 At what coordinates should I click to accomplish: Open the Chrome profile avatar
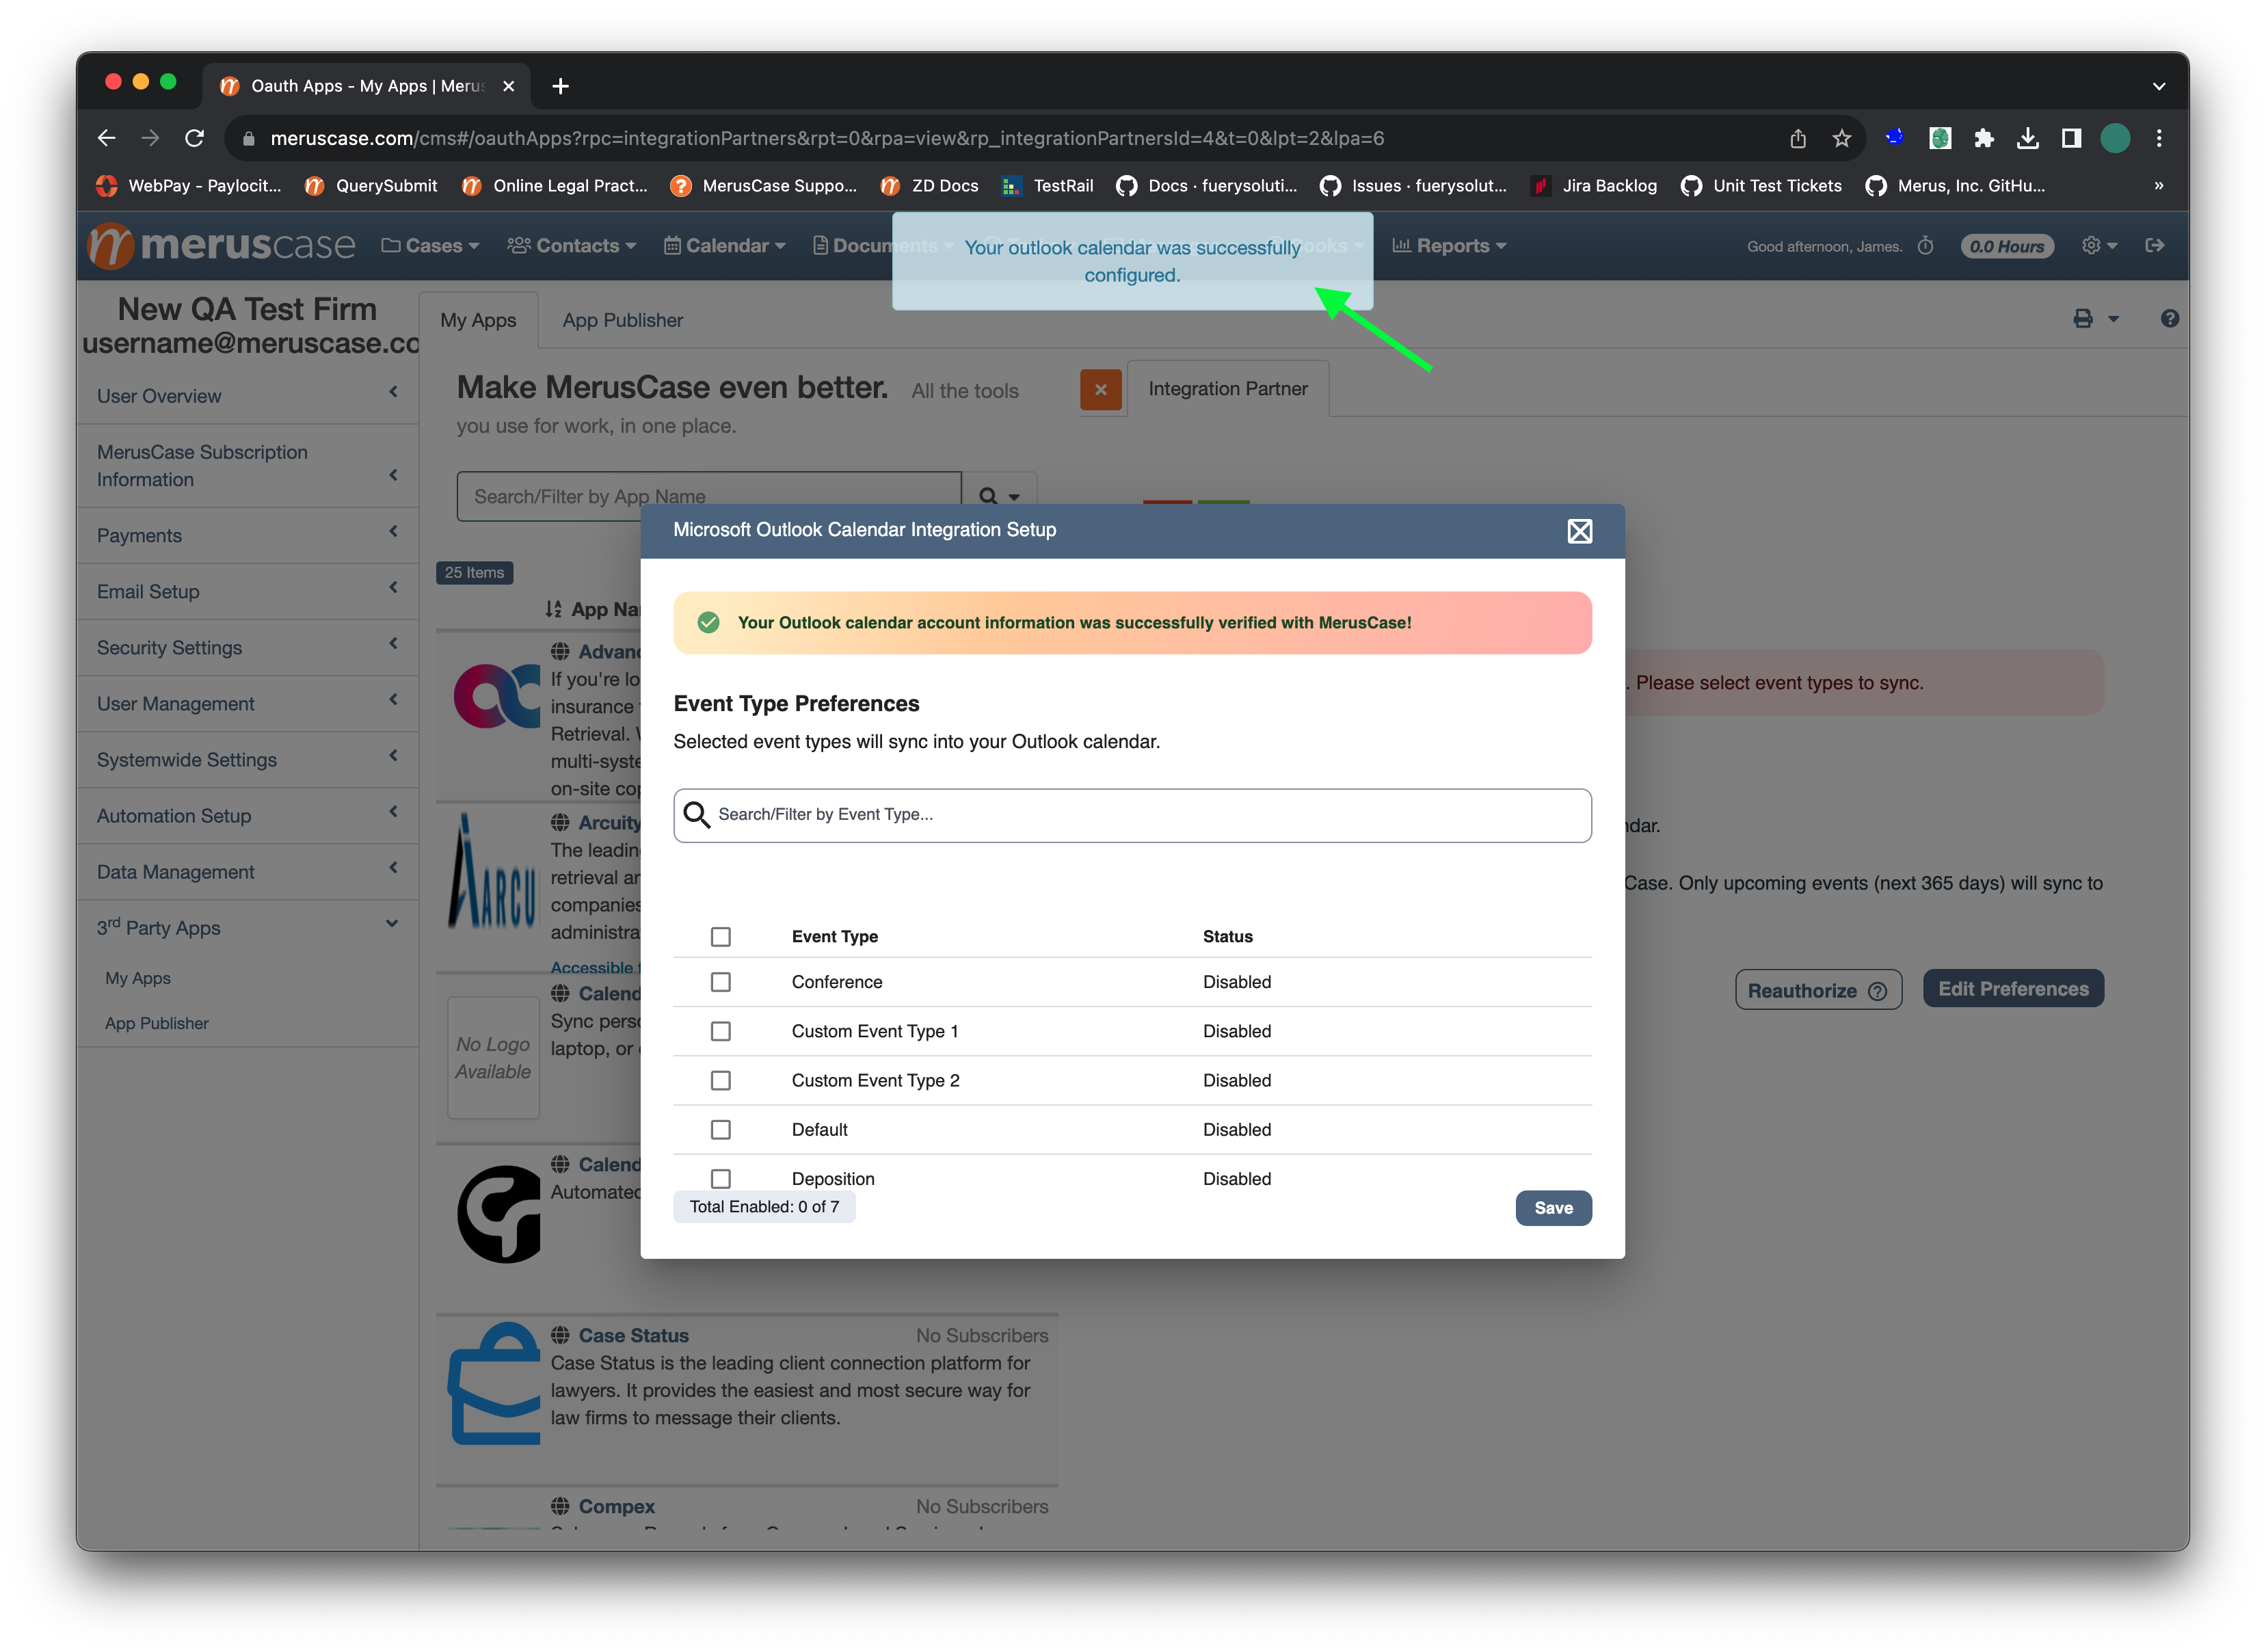pyautogui.click(x=2114, y=138)
